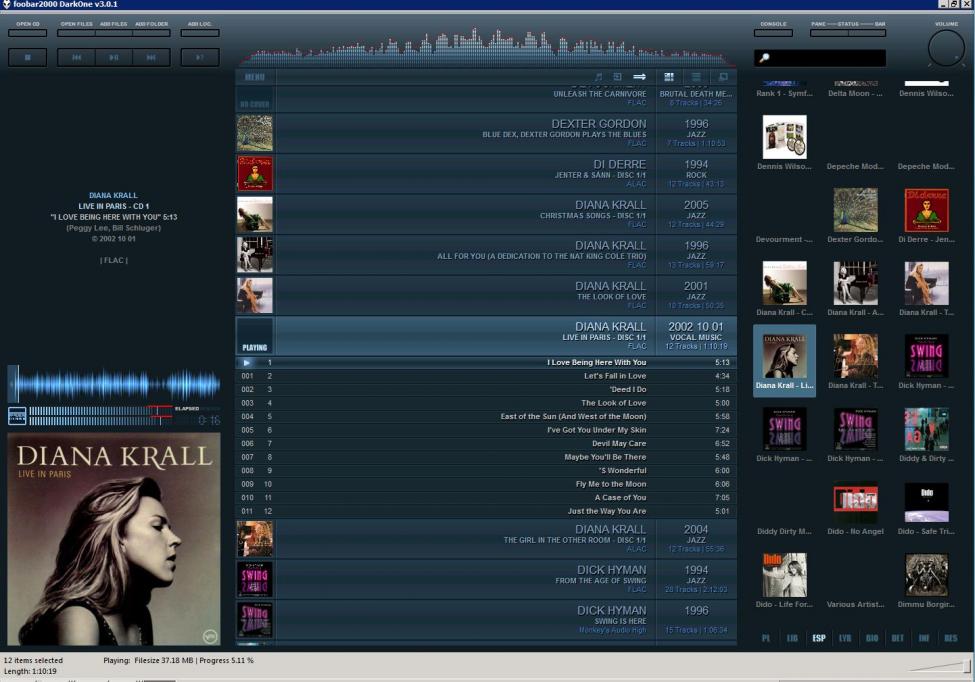
Task: Click the music note icon in playlist toolbar
Action: tap(598, 76)
